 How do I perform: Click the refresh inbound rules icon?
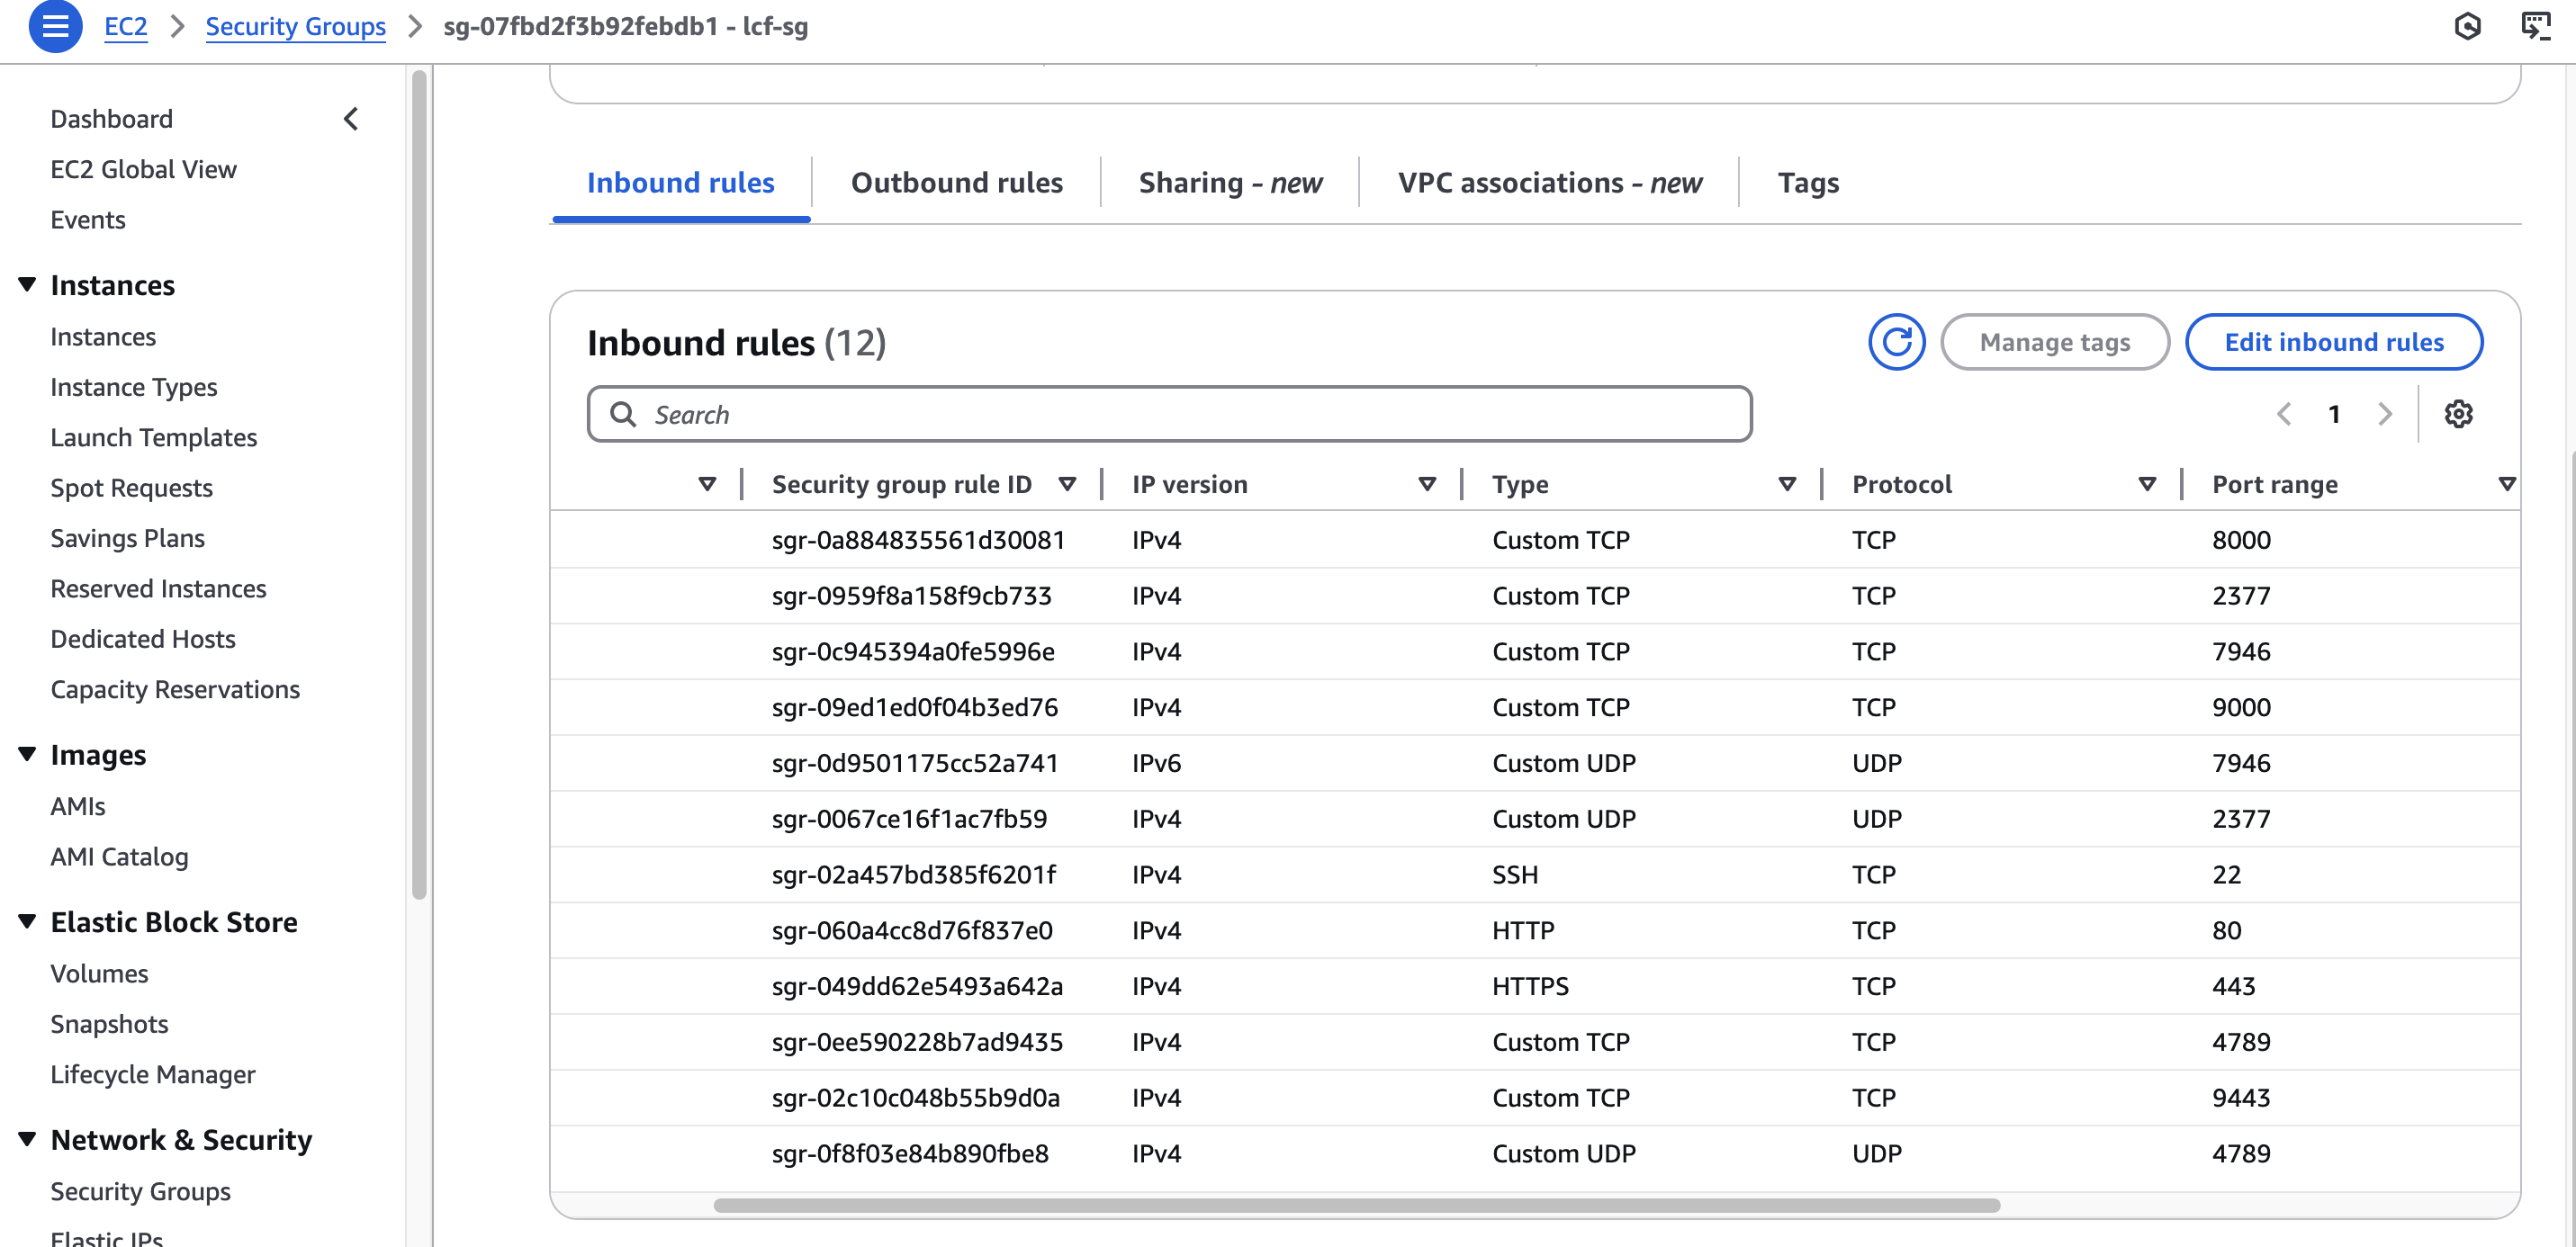click(x=1896, y=342)
